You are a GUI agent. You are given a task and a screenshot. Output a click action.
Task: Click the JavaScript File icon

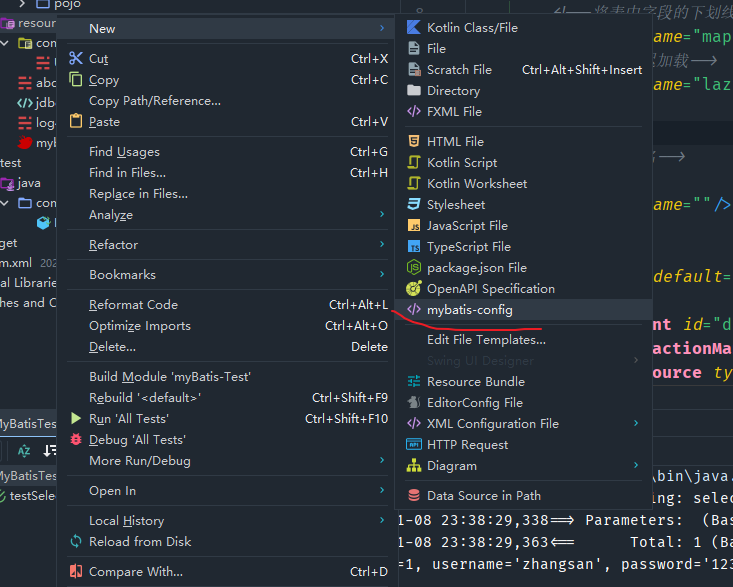click(x=414, y=225)
